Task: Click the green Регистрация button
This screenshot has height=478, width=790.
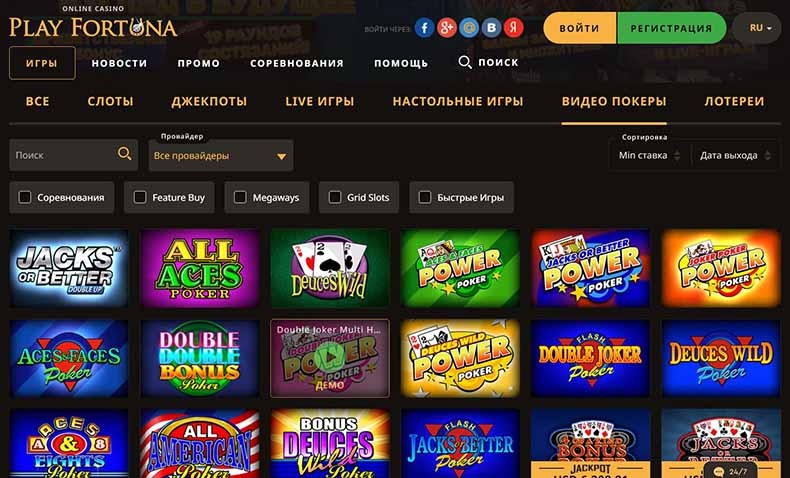Action: (671, 28)
